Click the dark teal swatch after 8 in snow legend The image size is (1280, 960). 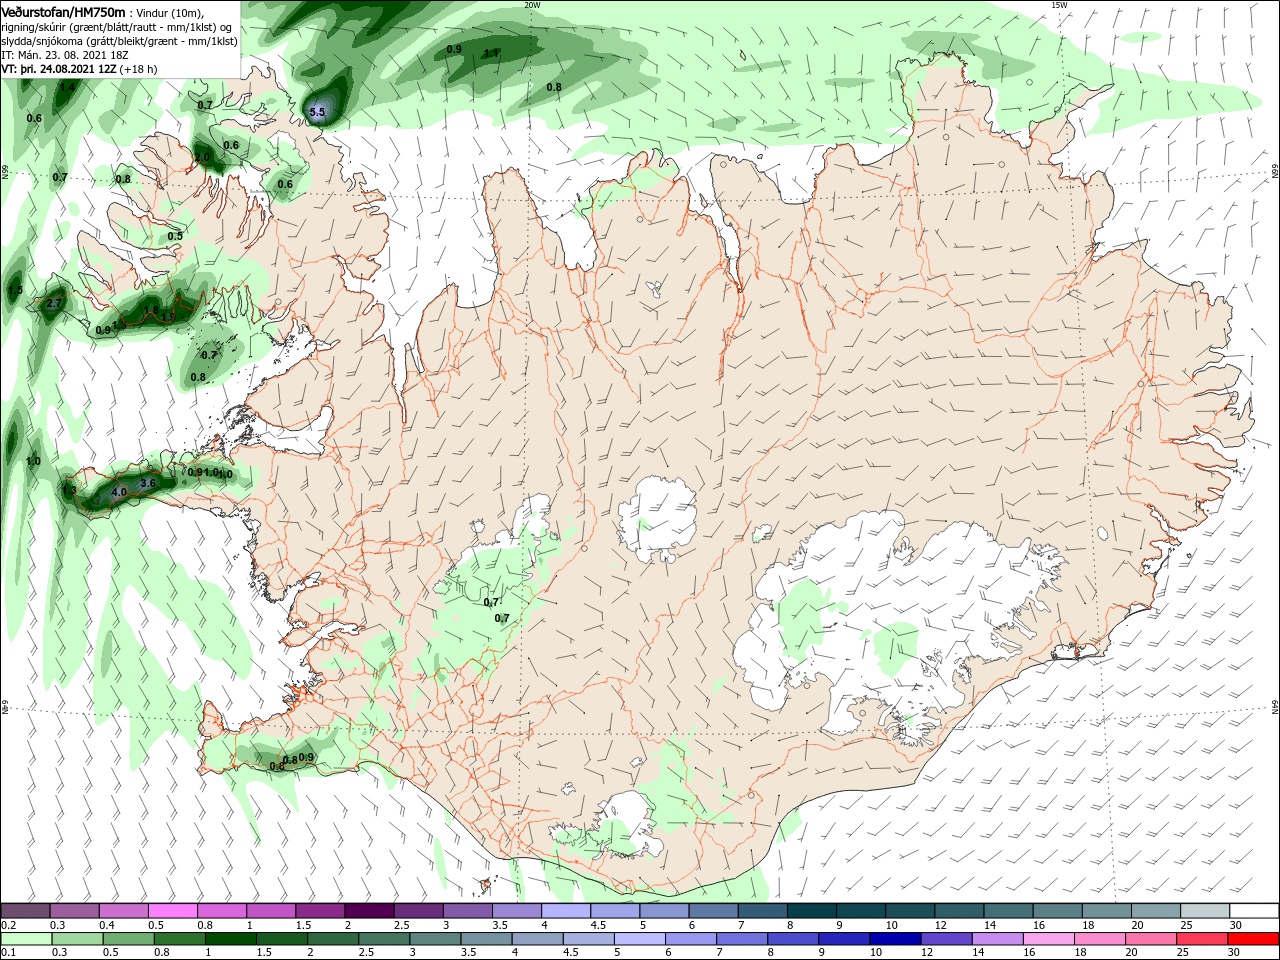(811, 911)
